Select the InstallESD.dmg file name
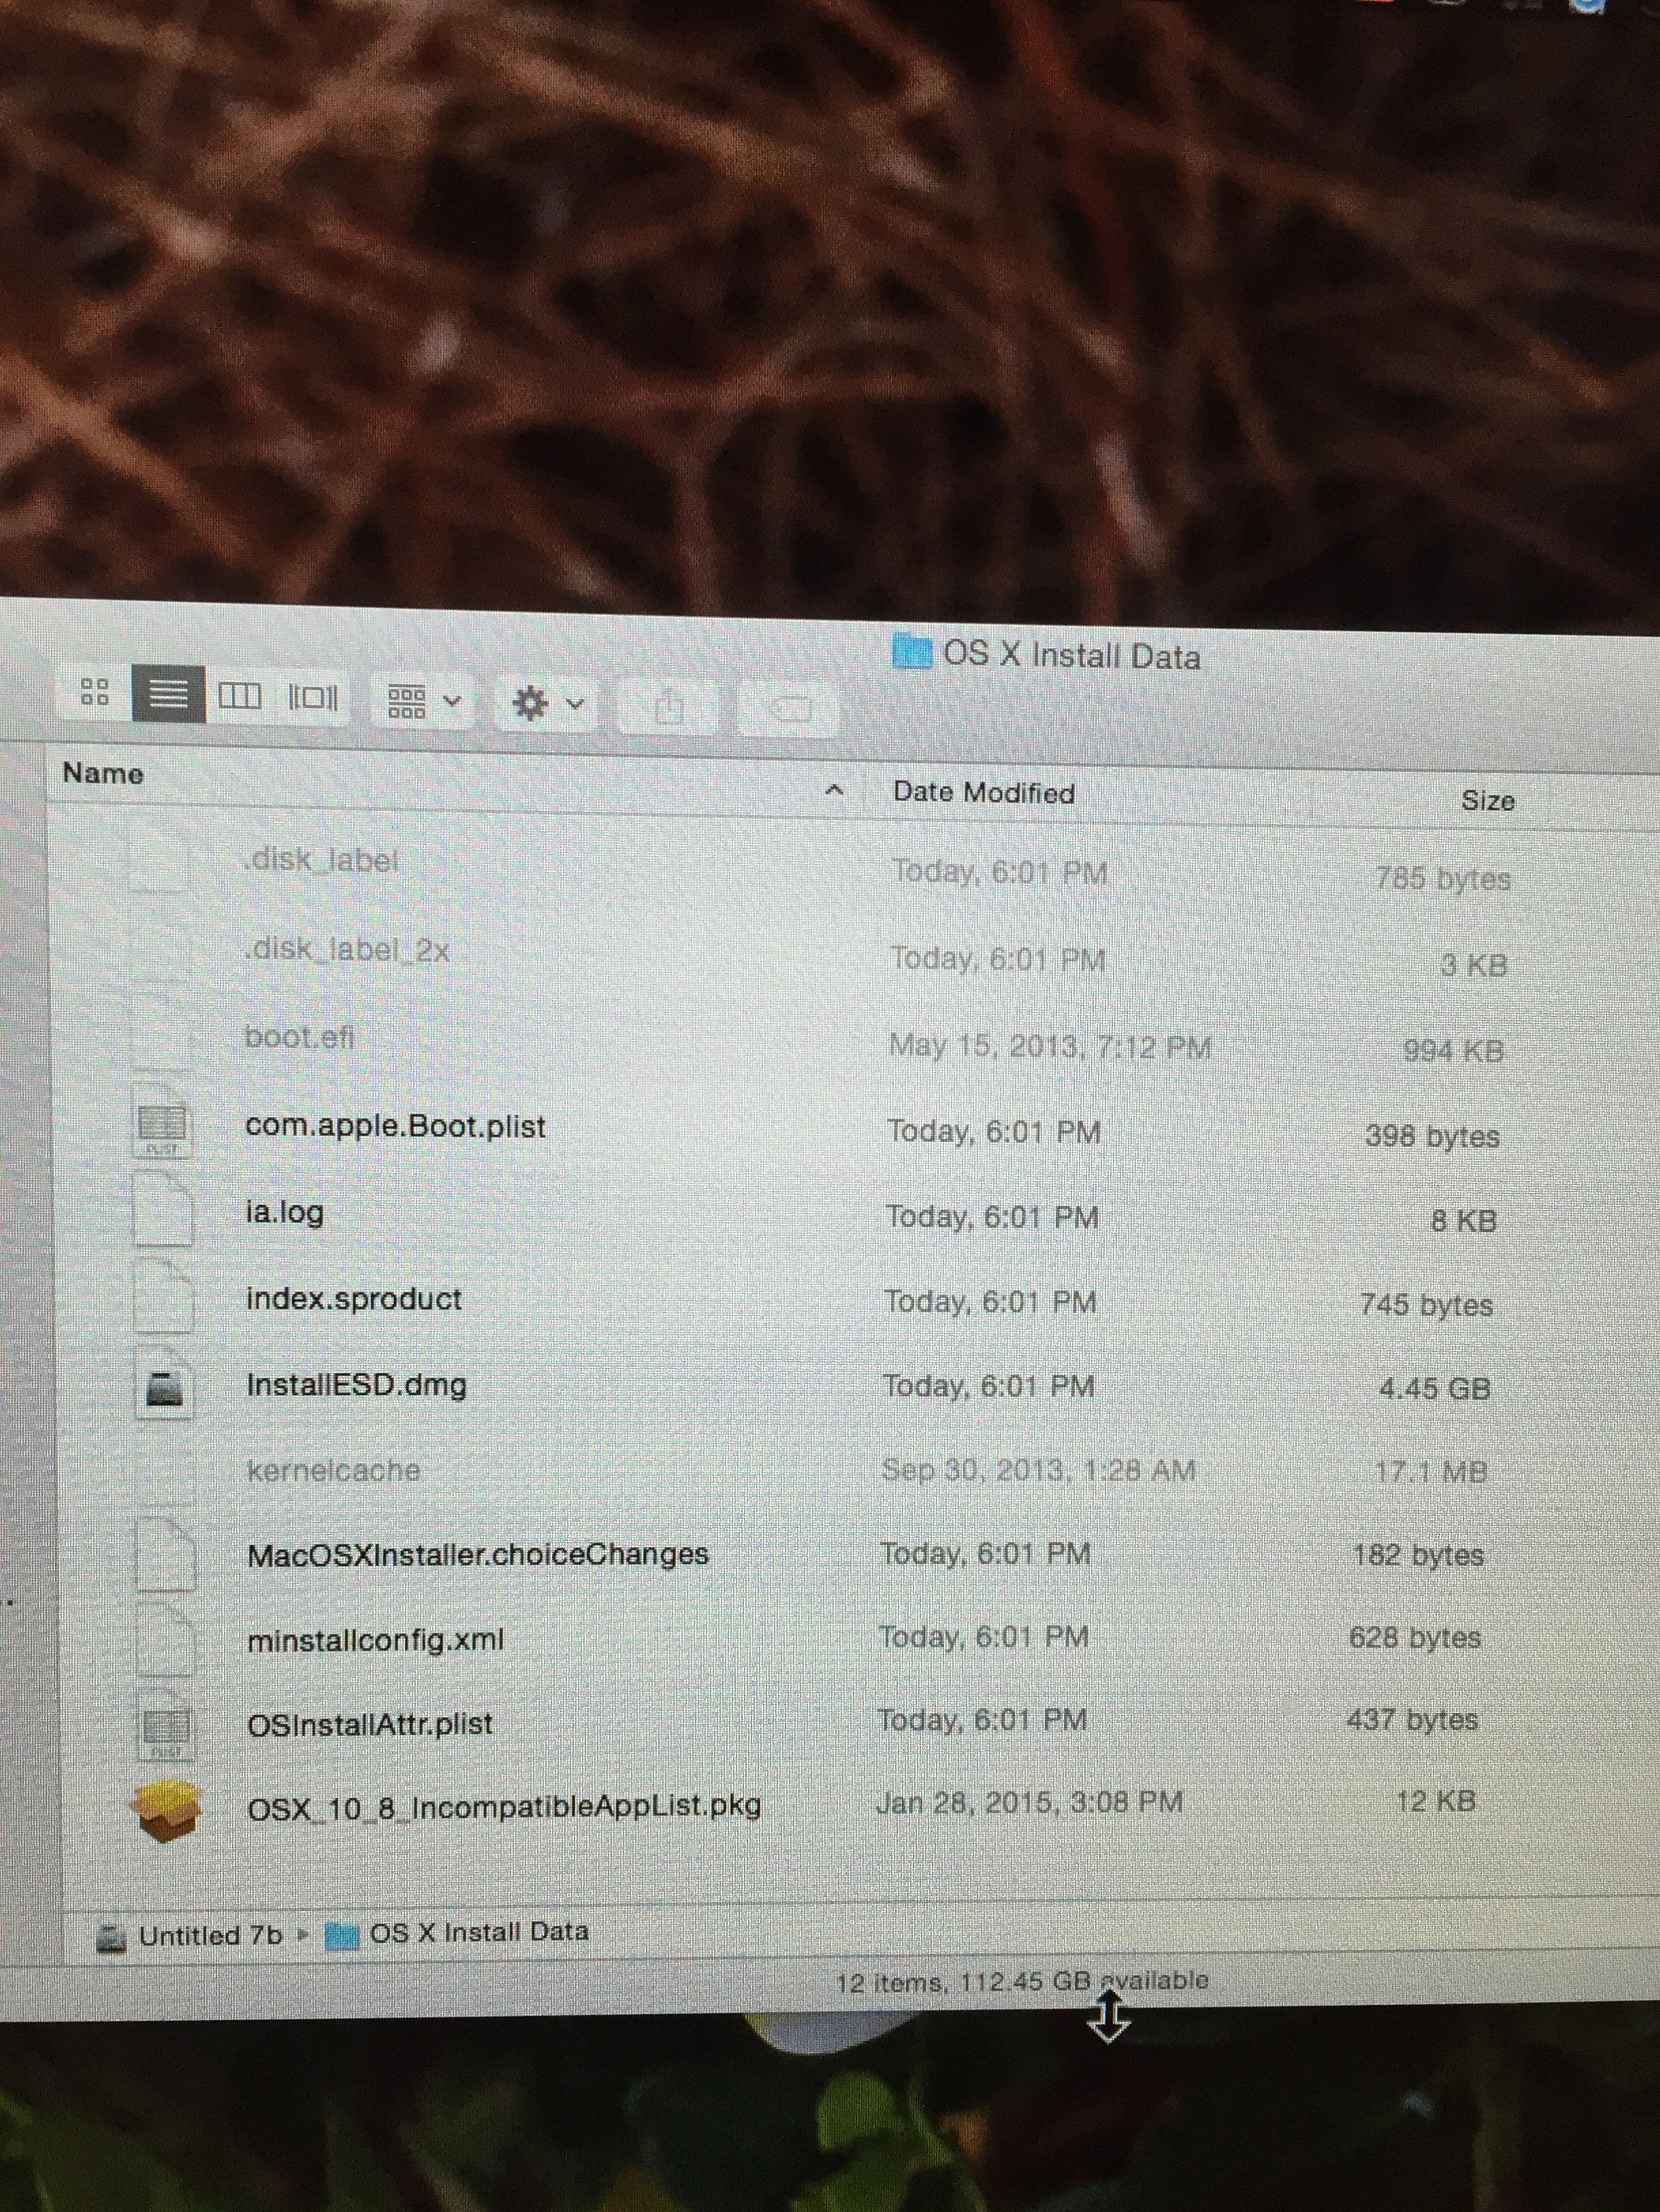Screen dimensions: 1660x2212 coord(357,1385)
